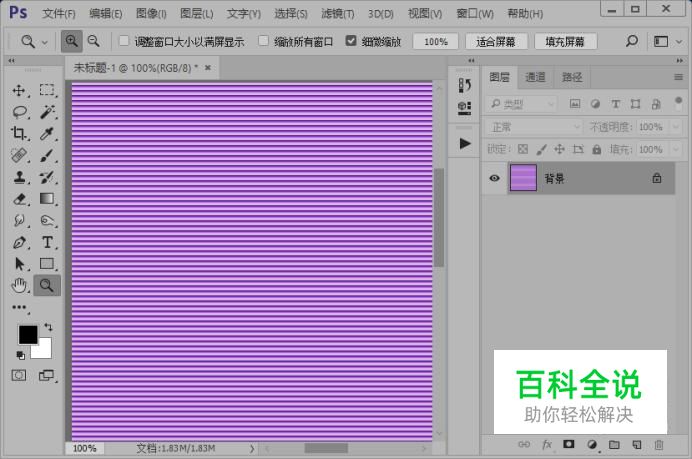
Task: Select the Eraser tool
Action: click(x=19, y=199)
